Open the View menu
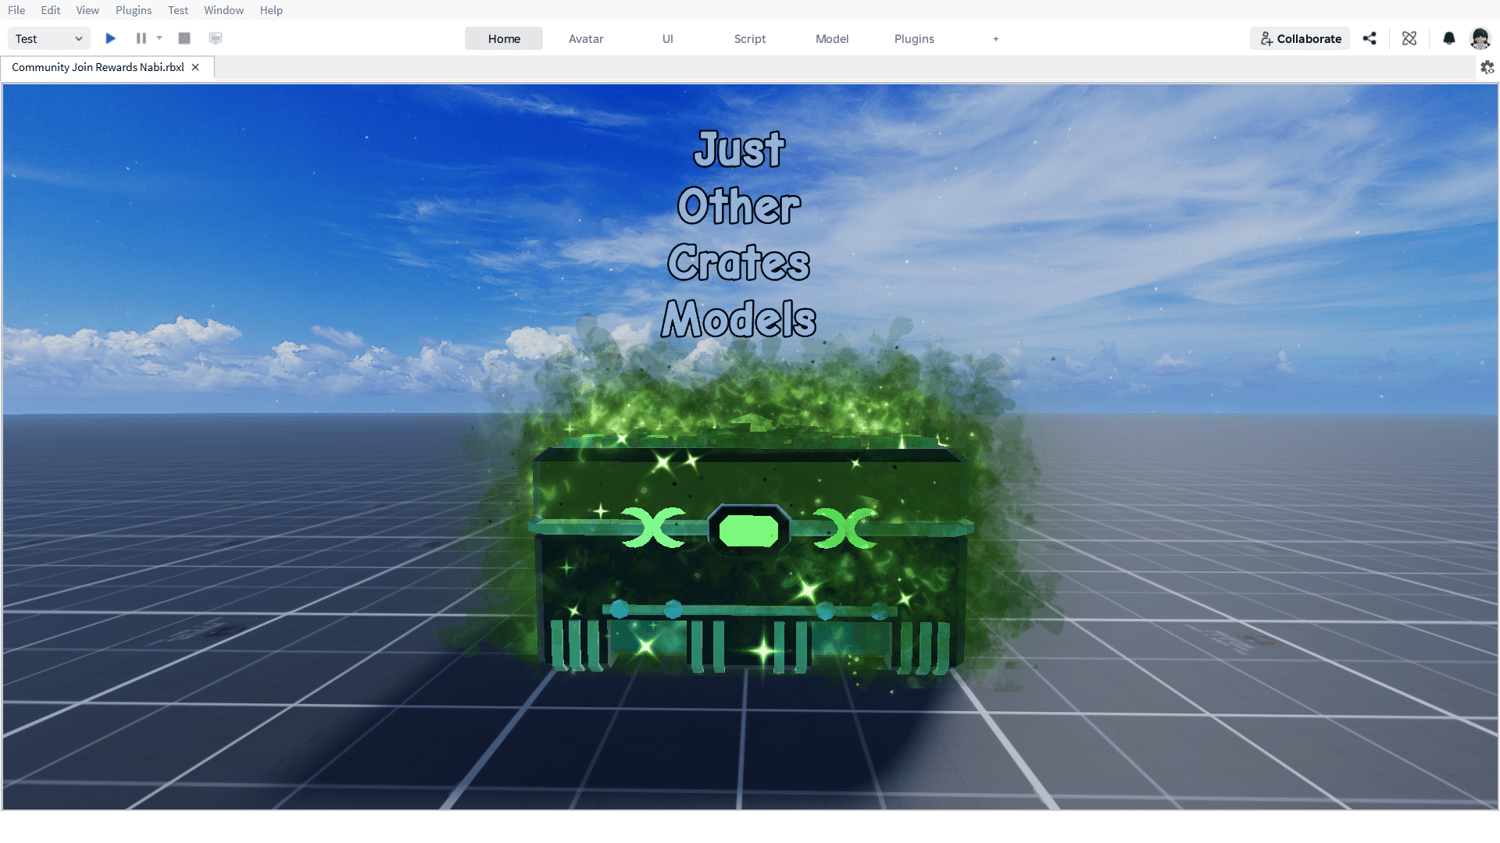The width and height of the screenshot is (1500, 843). pyautogui.click(x=88, y=10)
